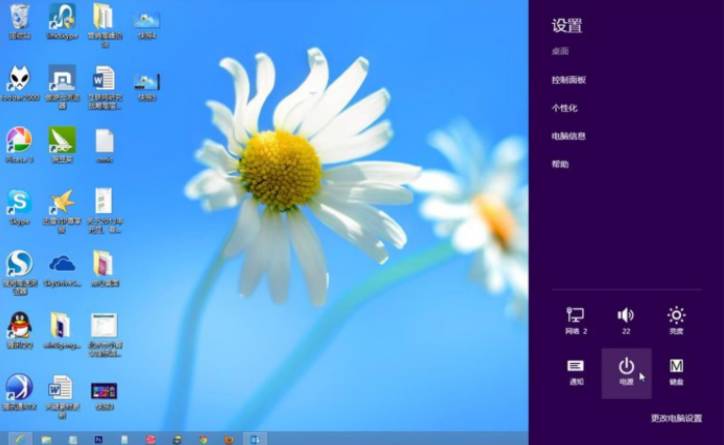Viewport: 724px width, 445px height.
Task: Click the Help (帮助) link
Action: pyautogui.click(x=560, y=163)
